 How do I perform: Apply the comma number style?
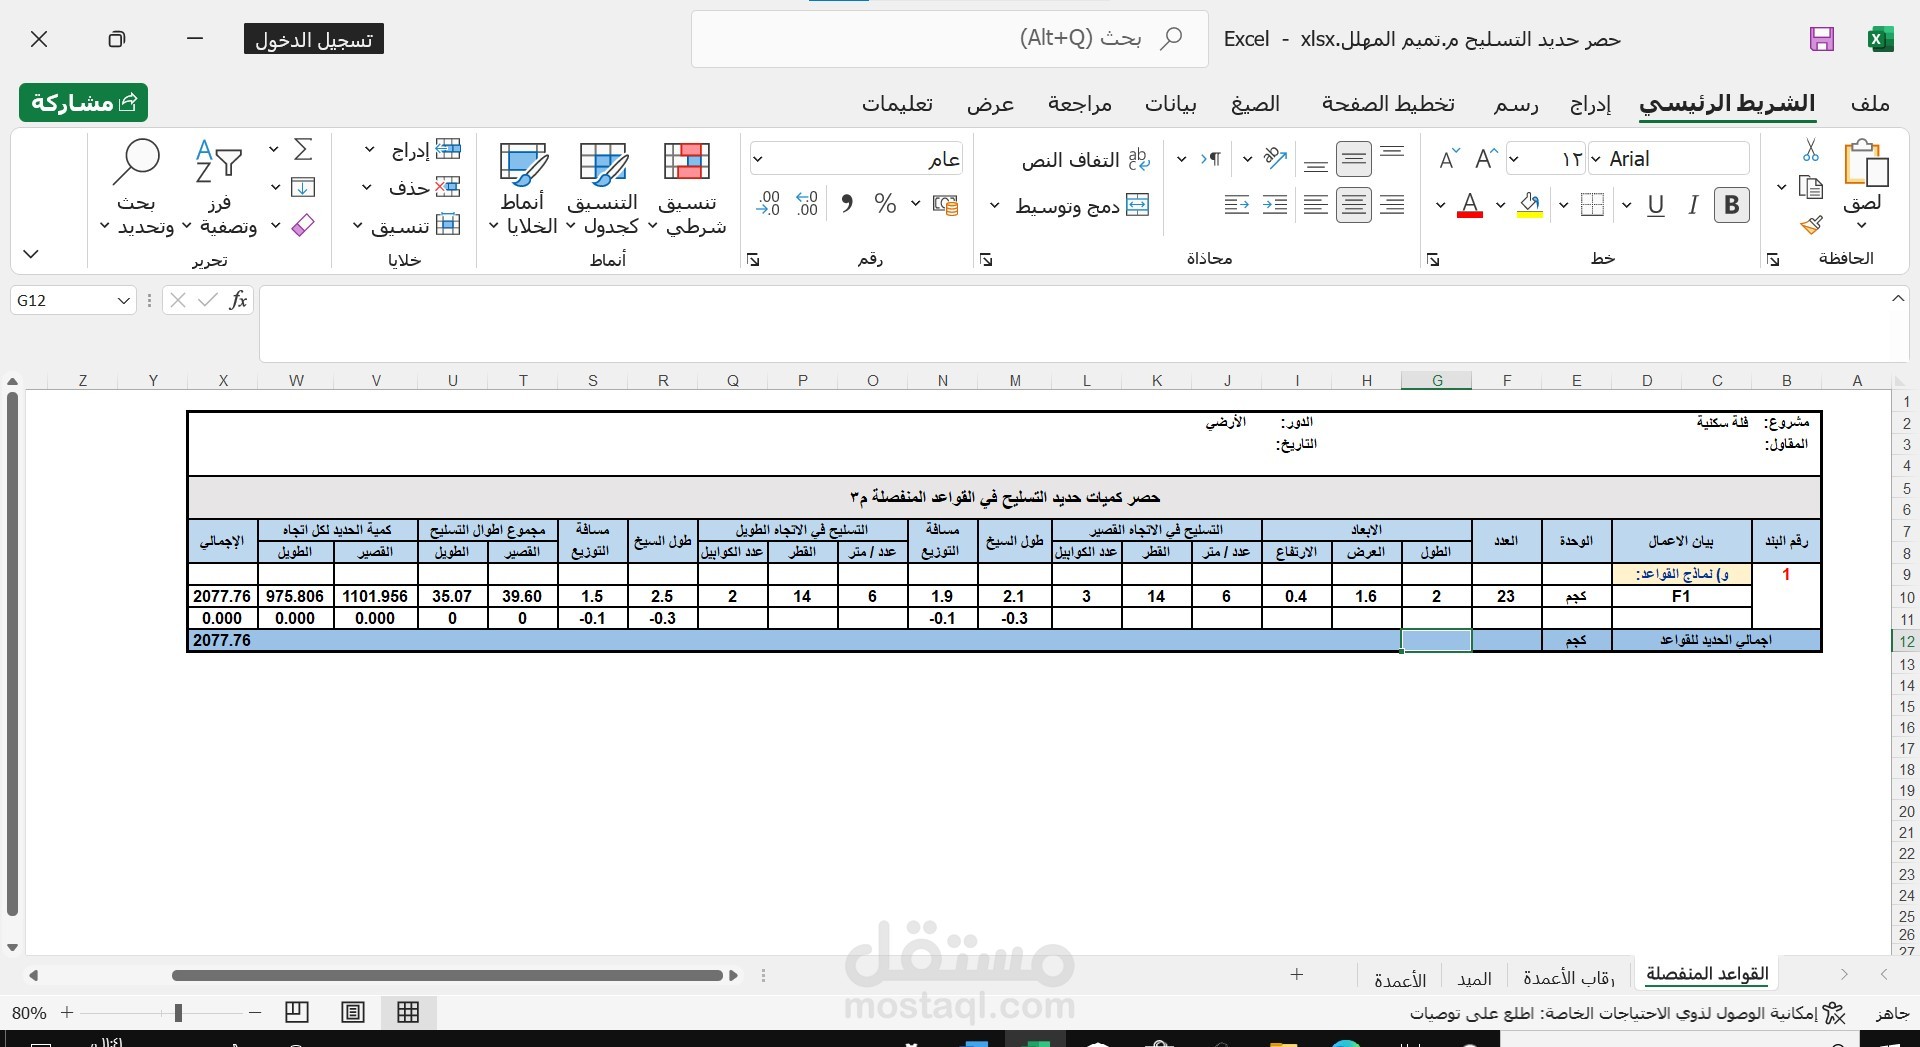[x=847, y=205]
